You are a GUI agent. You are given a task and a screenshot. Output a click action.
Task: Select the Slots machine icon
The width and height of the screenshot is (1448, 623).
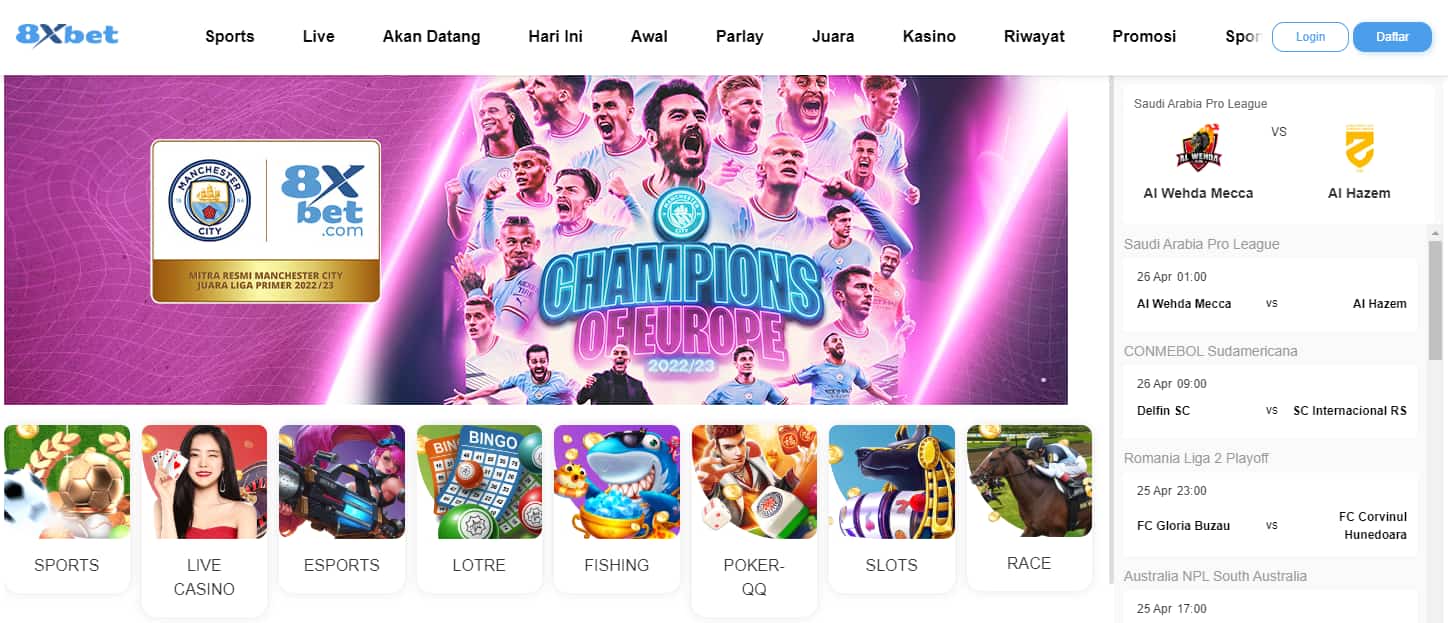pos(892,482)
